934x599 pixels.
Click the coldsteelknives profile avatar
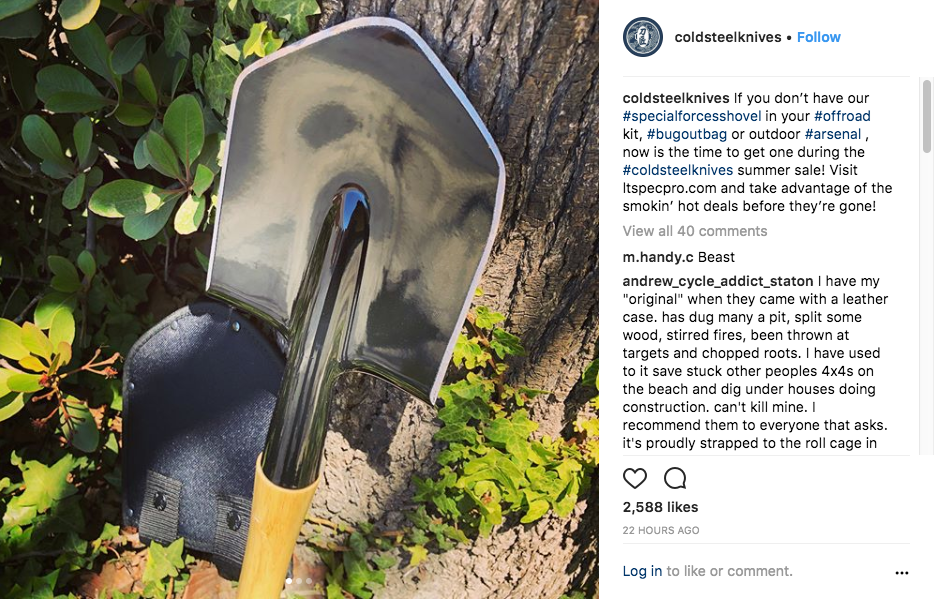tap(643, 37)
